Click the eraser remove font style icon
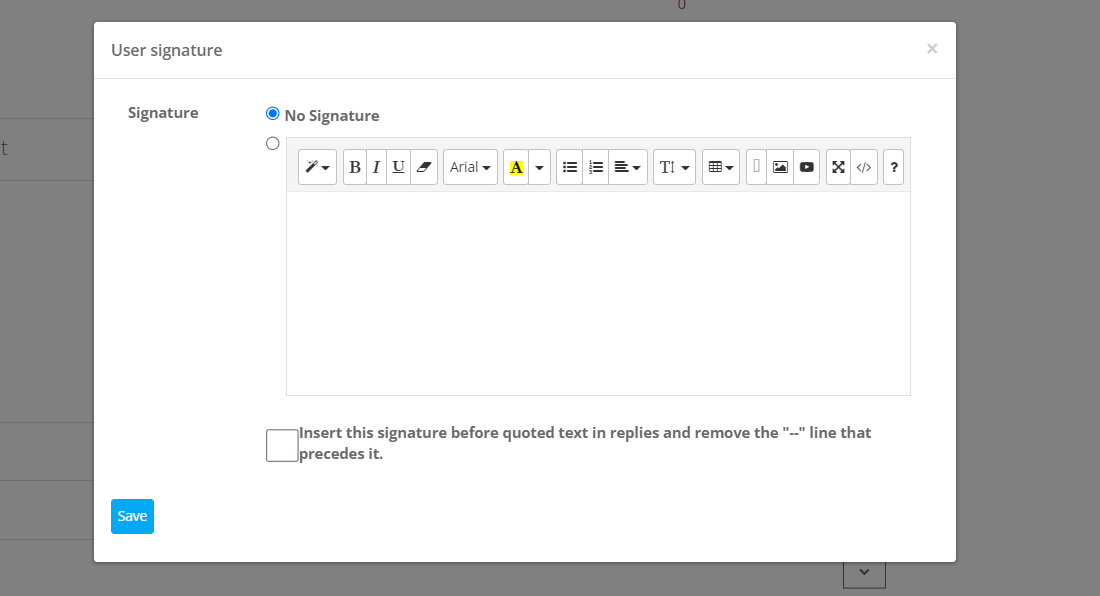The height and width of the screenshot is (596, 1100). 424,167
